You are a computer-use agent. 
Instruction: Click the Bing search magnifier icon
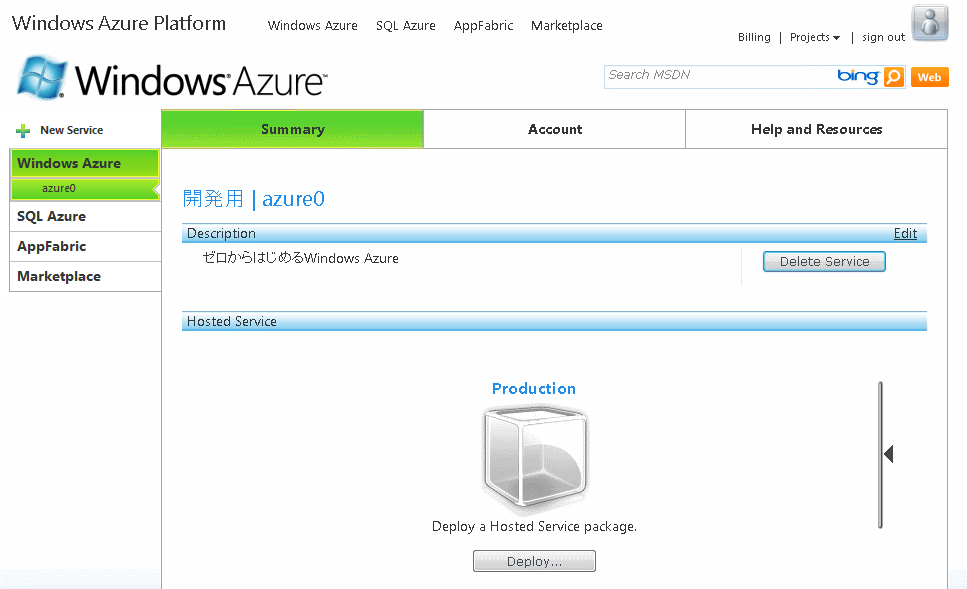coord(894,77)
